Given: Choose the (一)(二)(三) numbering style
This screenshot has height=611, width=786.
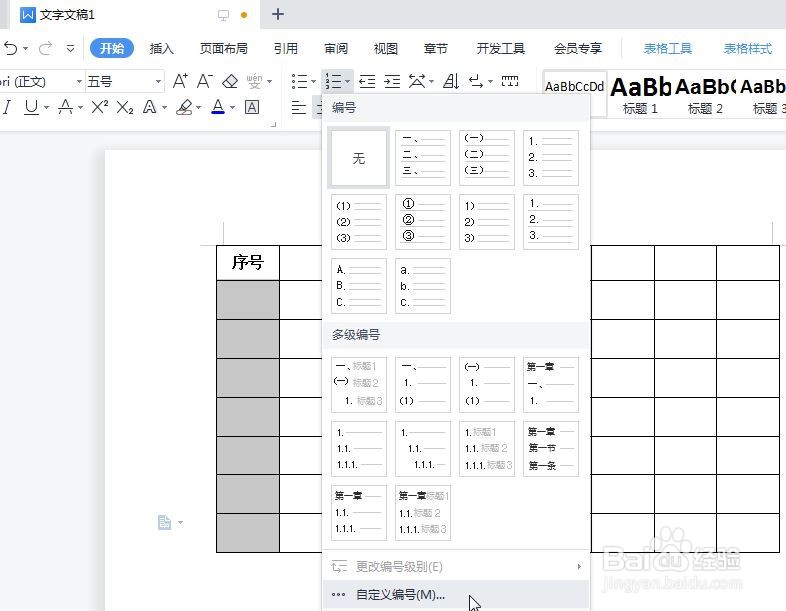Looking at the screenshot, I should [487, 158].
